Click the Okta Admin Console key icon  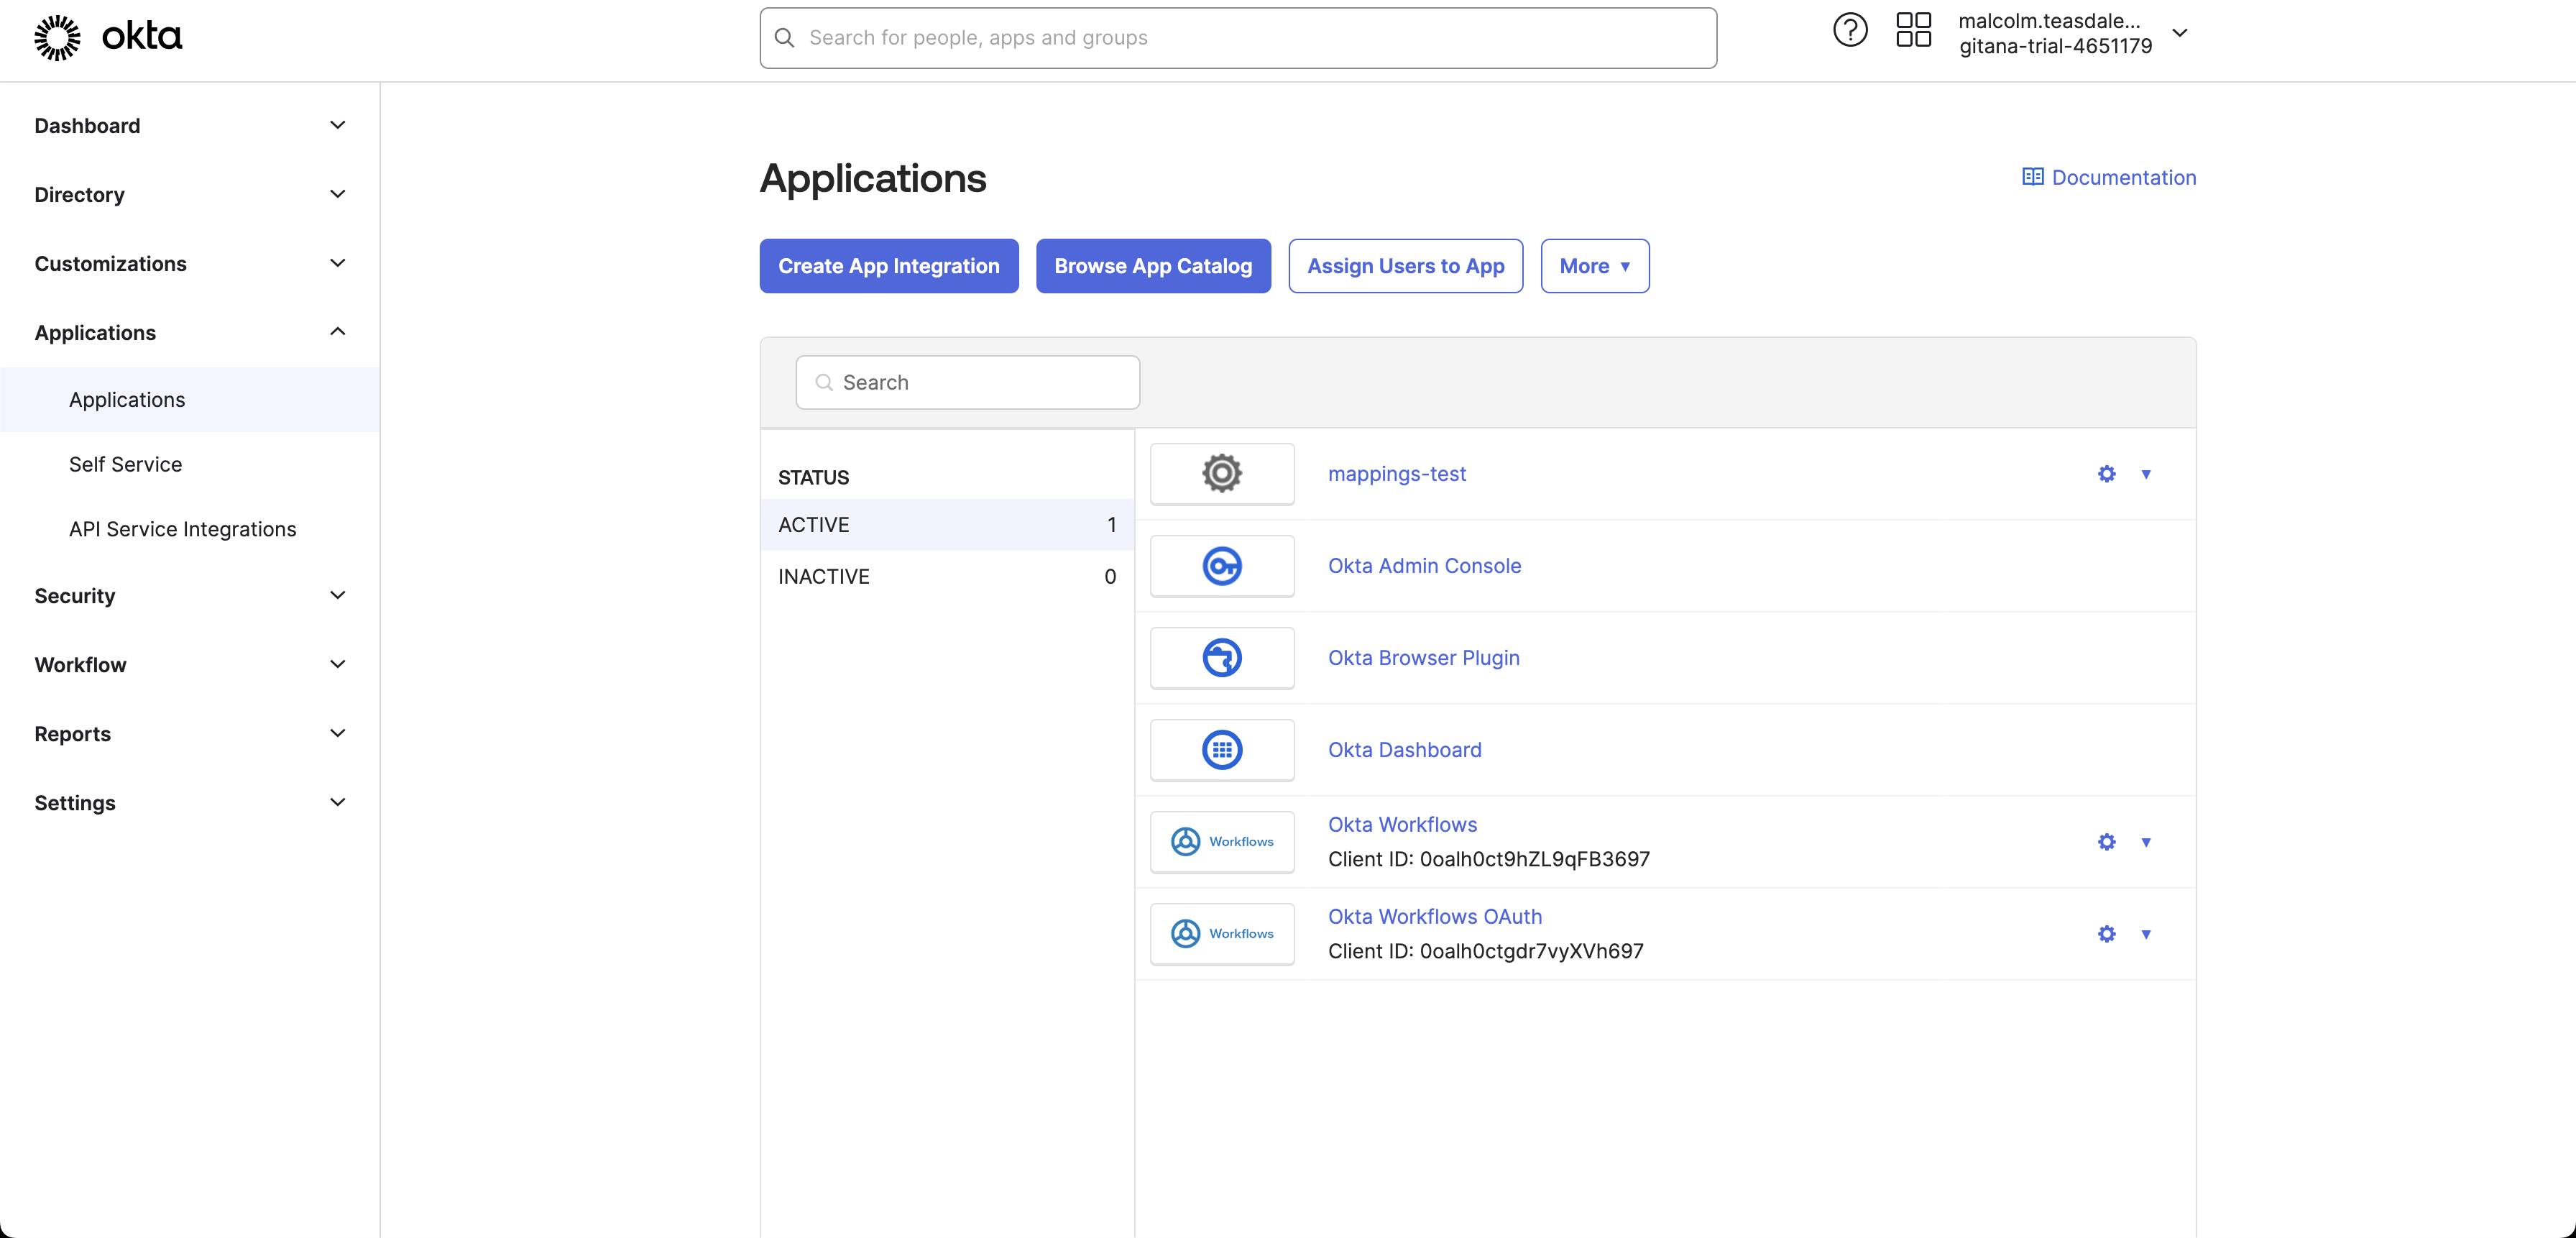[x=1222, y=566]
